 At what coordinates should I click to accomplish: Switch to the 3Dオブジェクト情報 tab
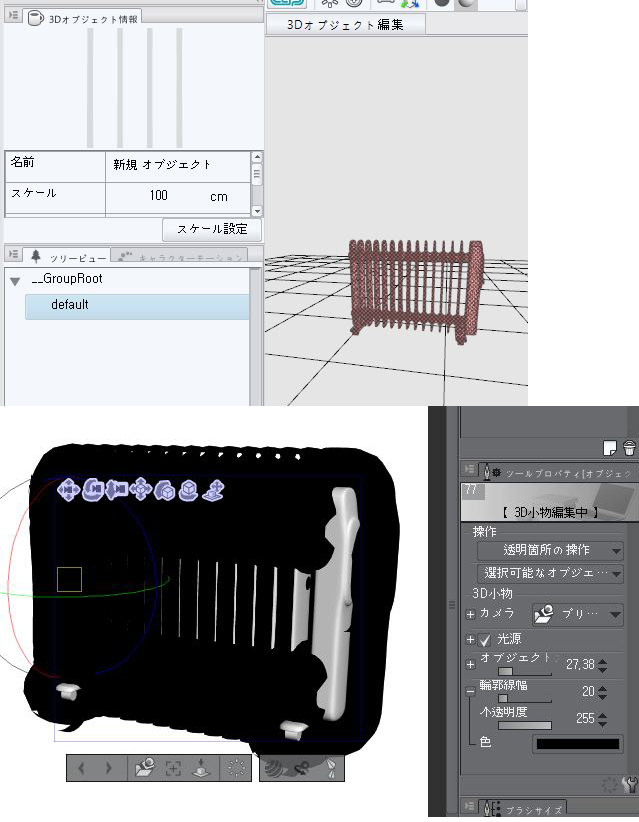84,18
